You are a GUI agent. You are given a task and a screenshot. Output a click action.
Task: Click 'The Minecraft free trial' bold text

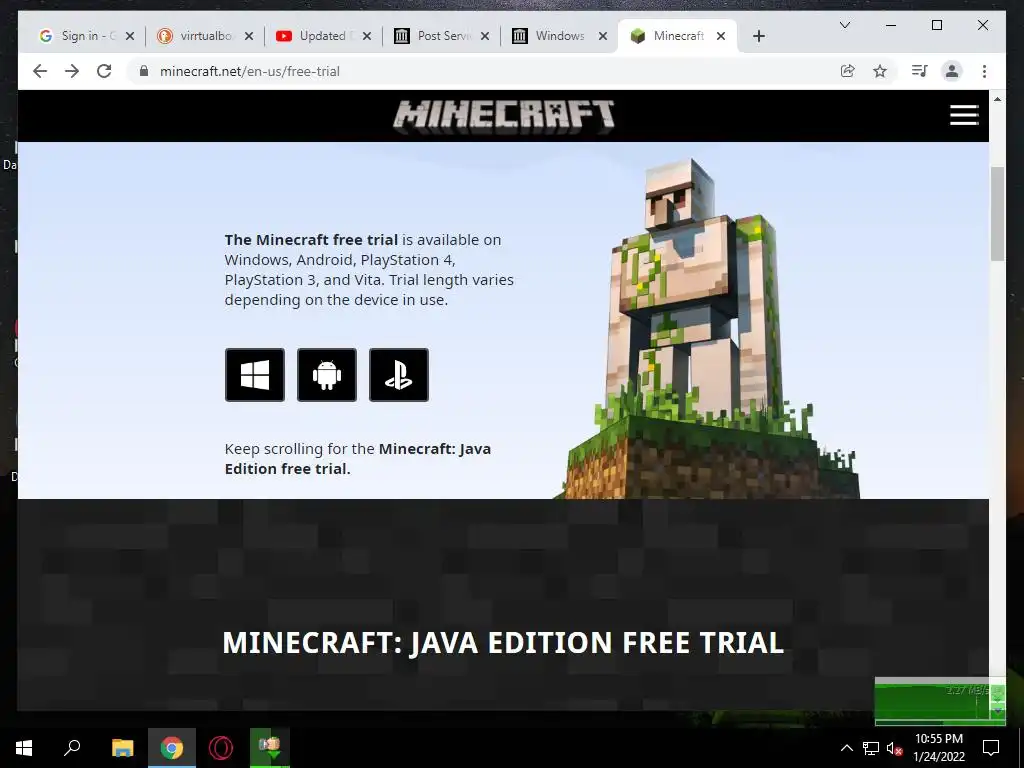[x=311, y=240]
